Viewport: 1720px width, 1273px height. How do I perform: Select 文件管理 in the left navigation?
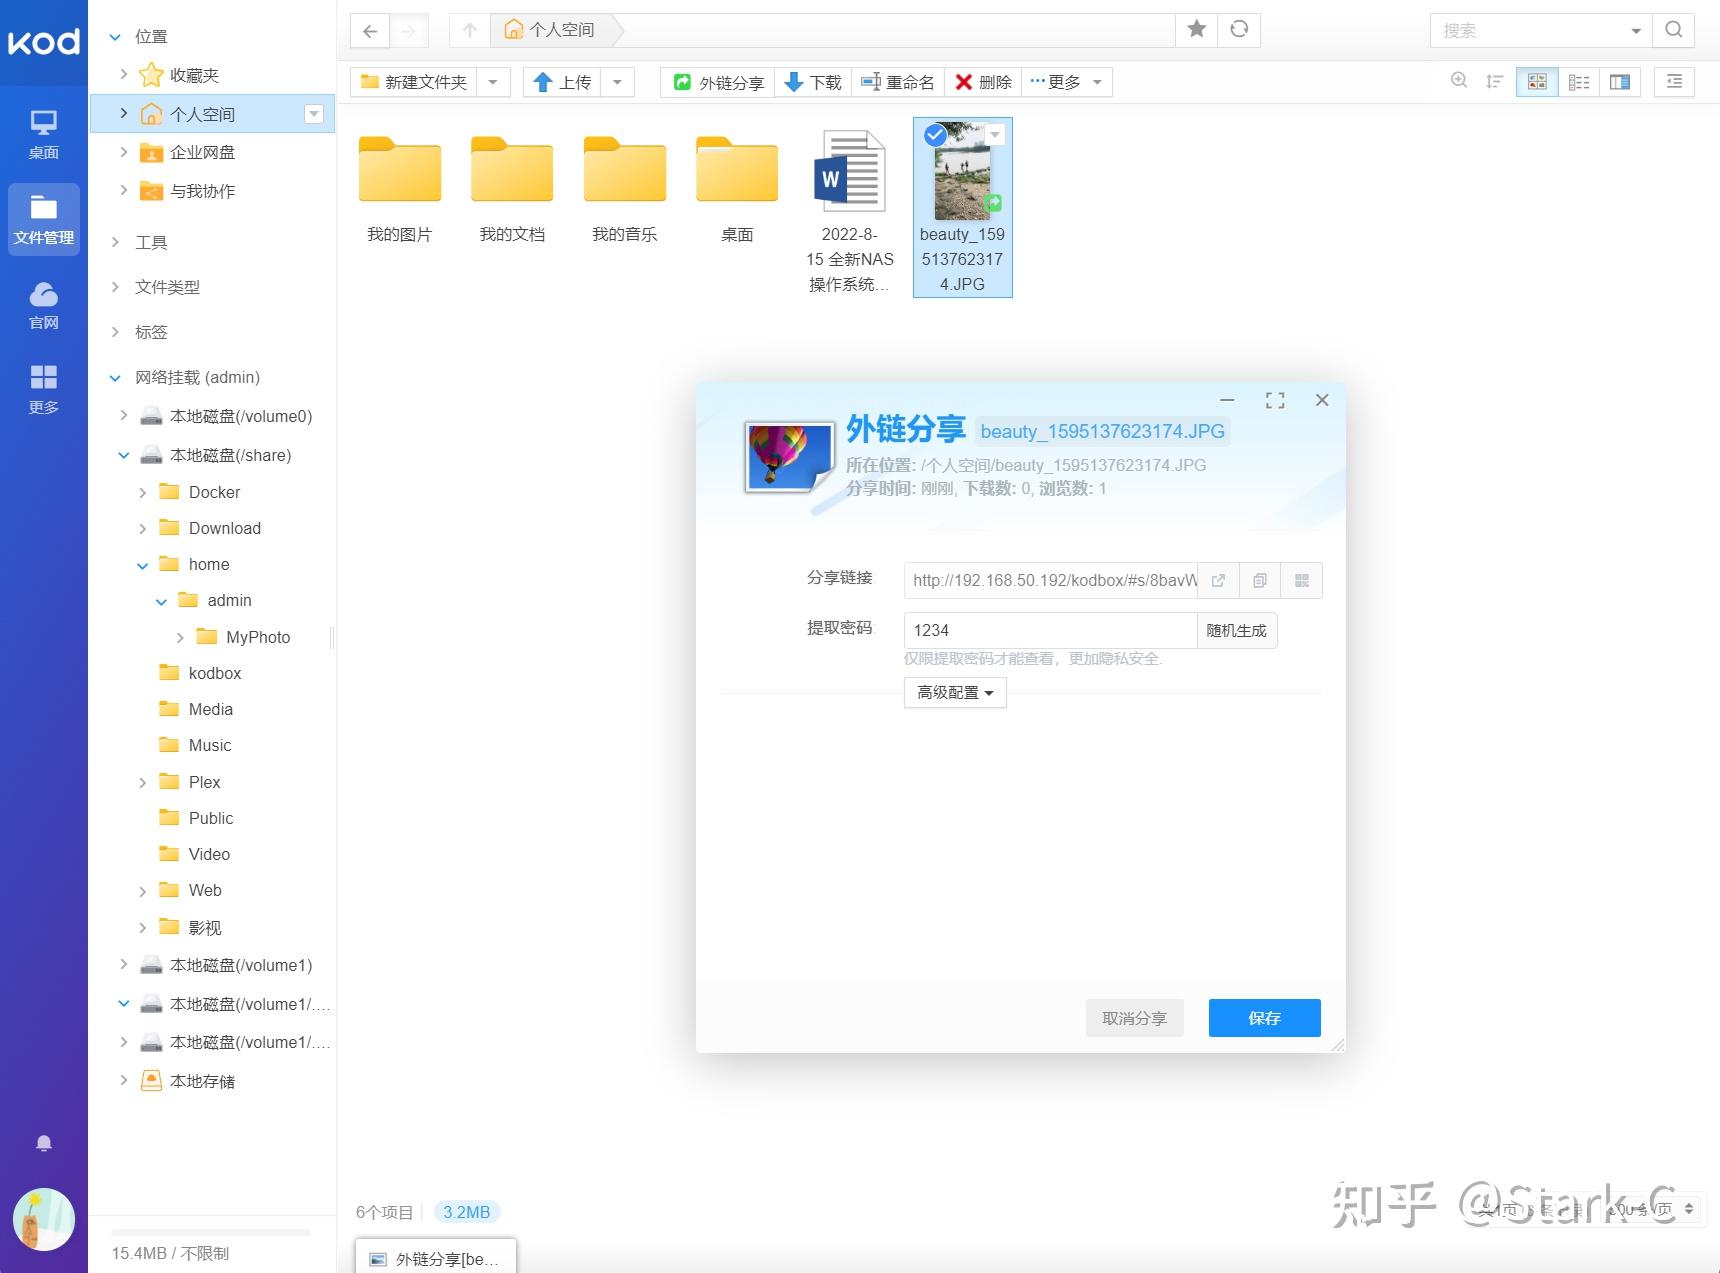[x=44, y=219]
